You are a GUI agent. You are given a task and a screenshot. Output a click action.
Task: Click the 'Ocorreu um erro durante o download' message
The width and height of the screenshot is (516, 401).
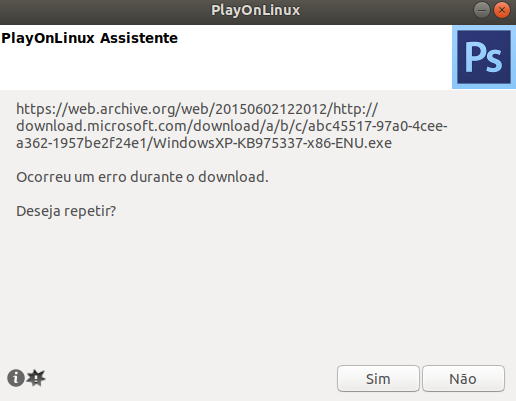point(142,177)
